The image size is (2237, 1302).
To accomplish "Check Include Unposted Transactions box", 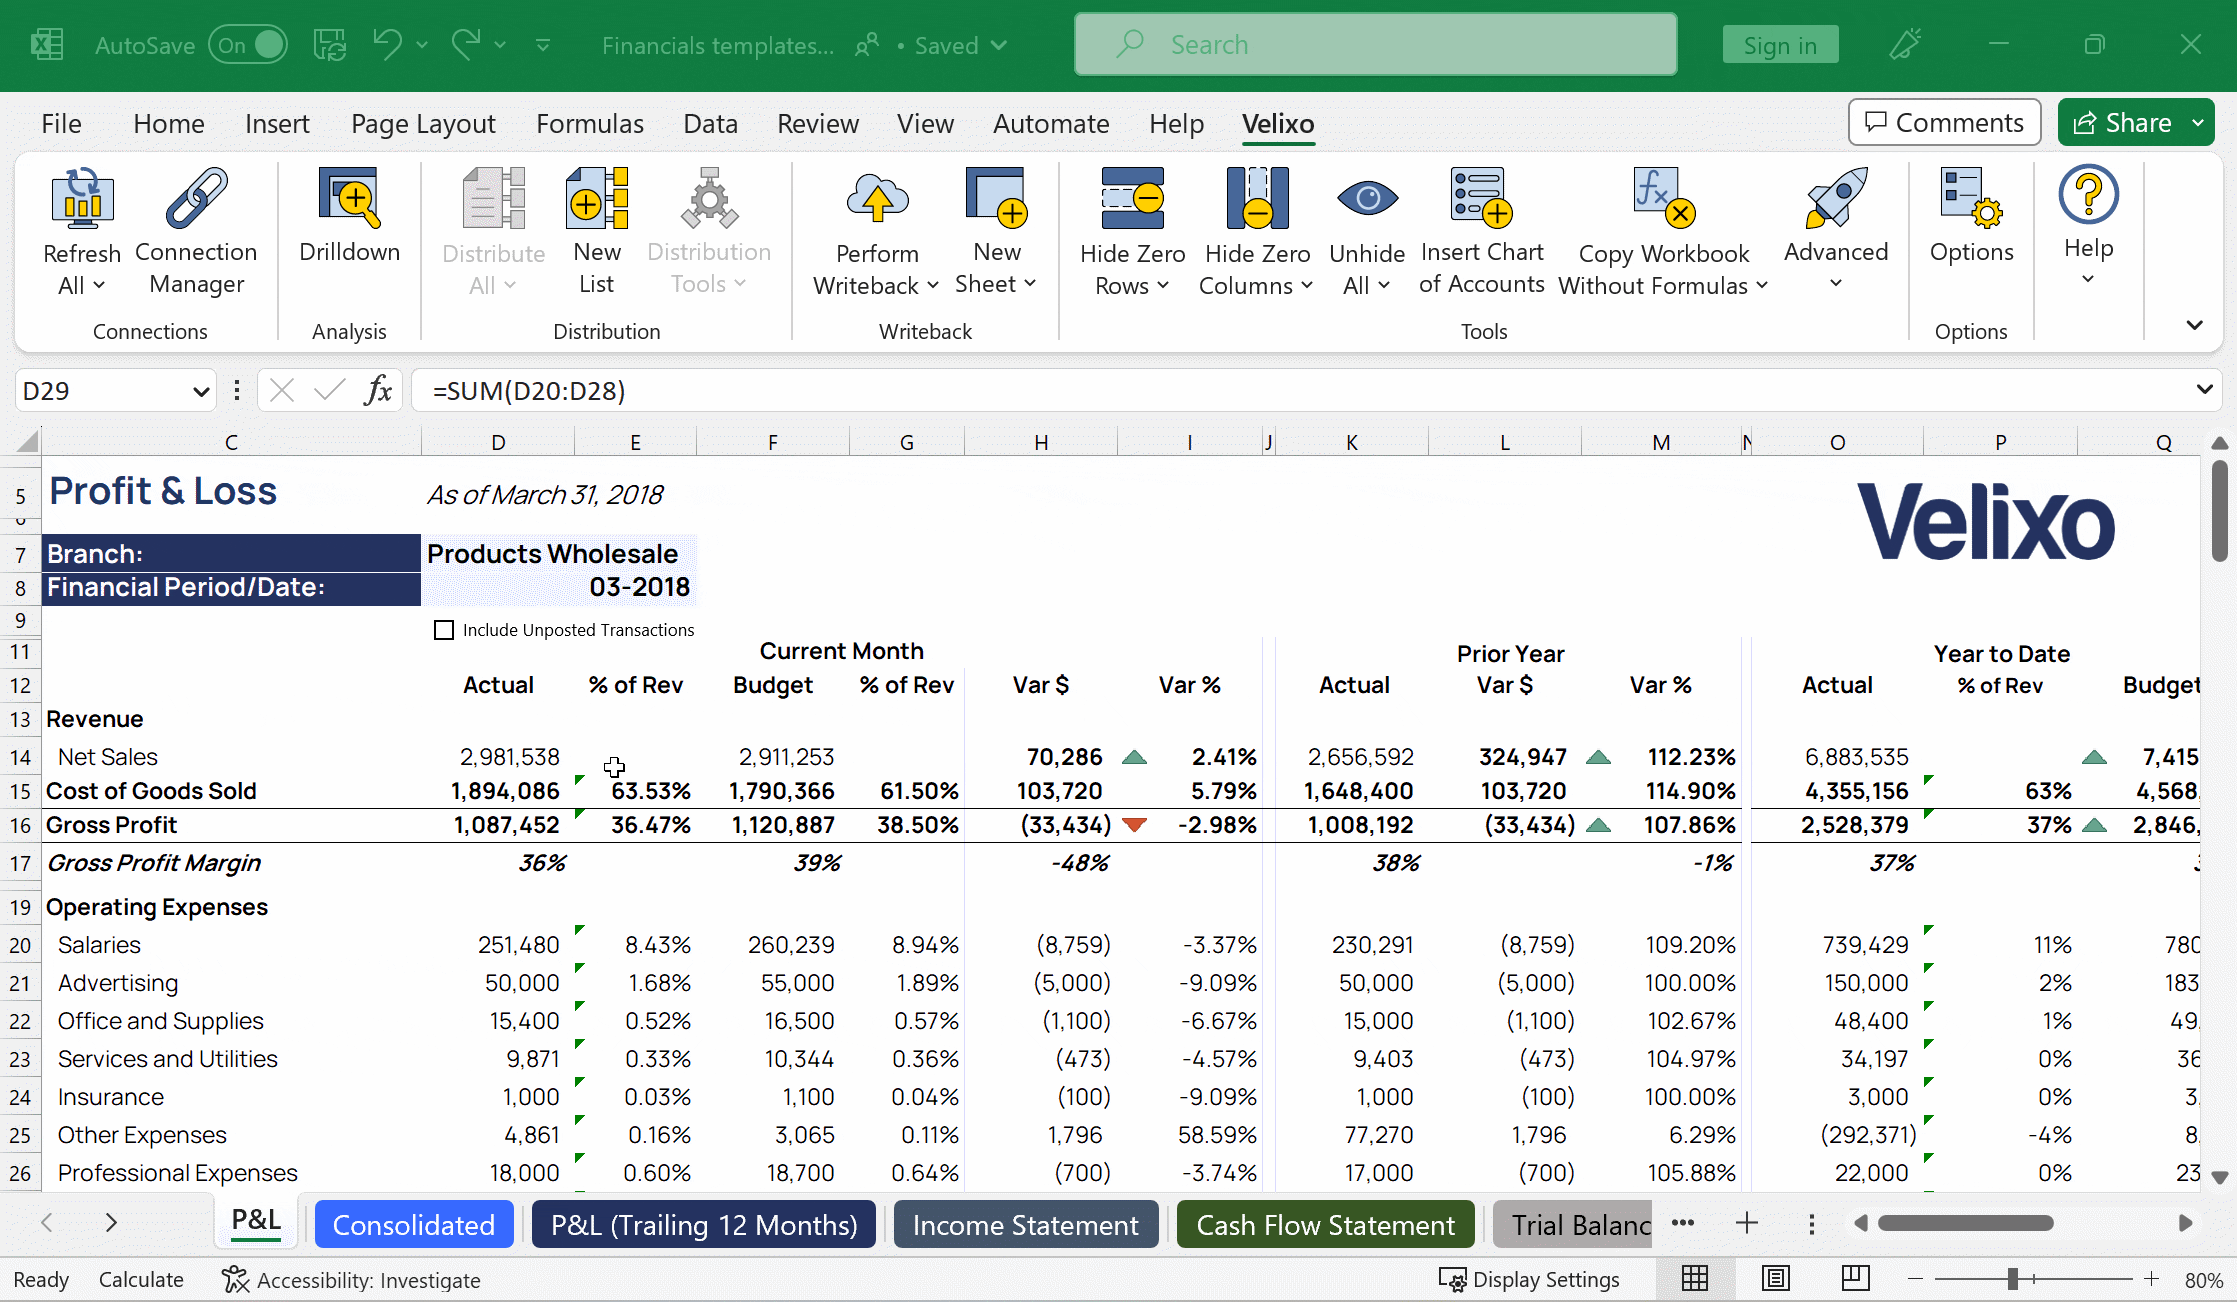I will tap(444, 630).
